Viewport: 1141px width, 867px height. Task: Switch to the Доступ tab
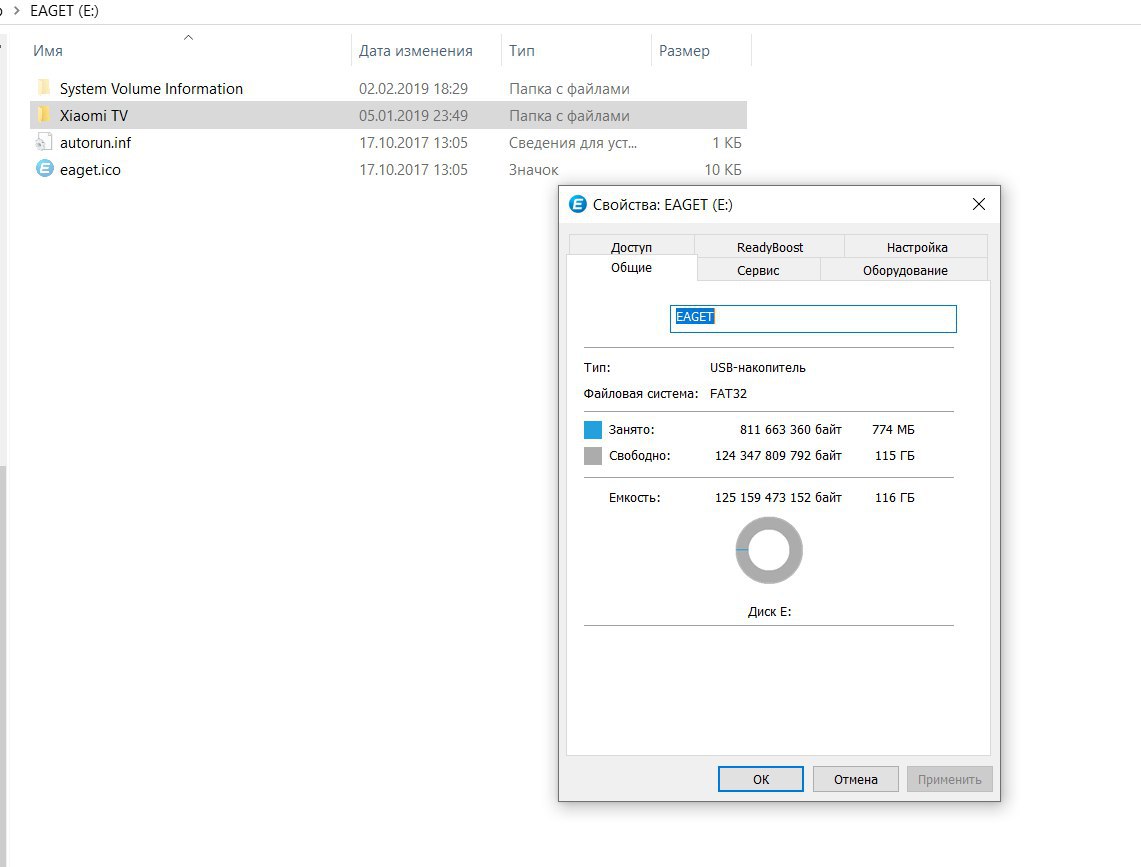coord(631,247)
